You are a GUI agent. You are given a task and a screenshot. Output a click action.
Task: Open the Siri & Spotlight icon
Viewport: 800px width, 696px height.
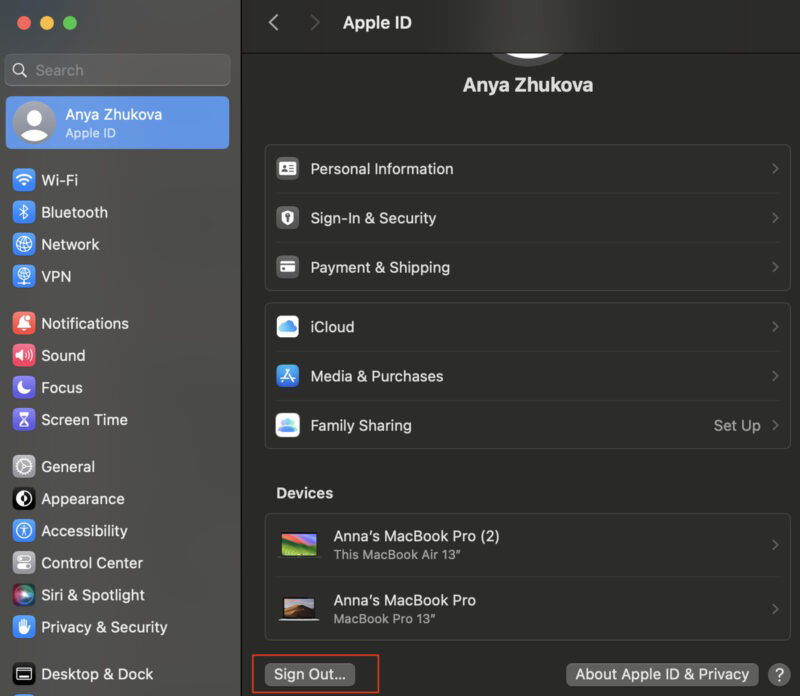(24, 595)
